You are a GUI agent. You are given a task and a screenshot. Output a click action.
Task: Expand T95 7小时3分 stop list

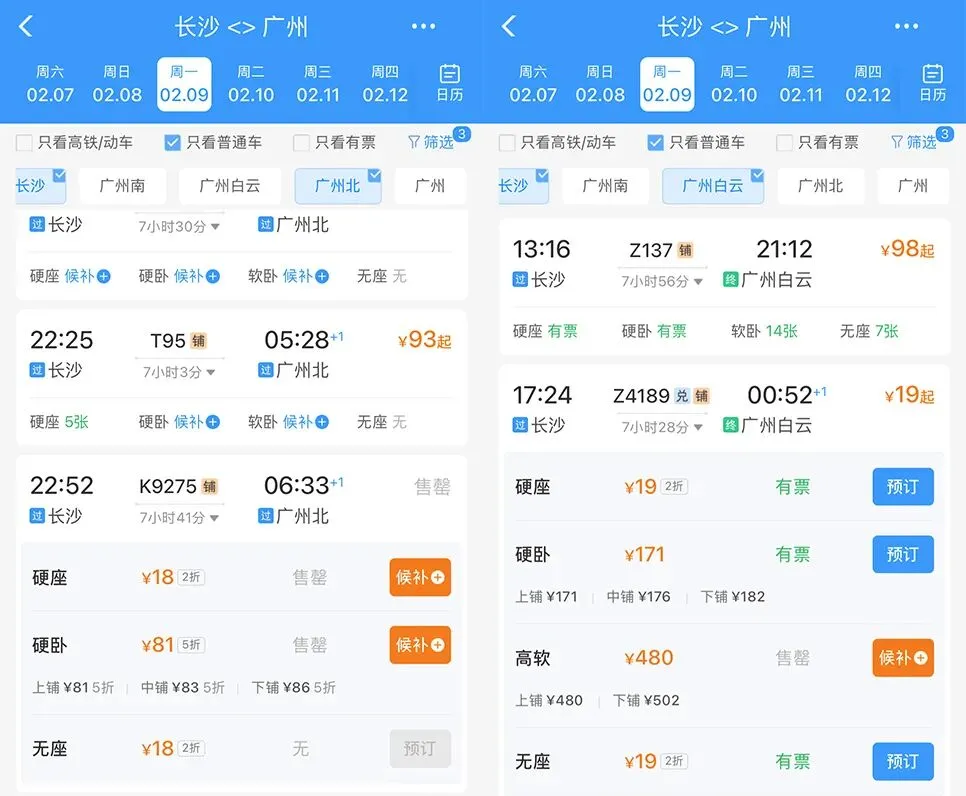[179, 372]
